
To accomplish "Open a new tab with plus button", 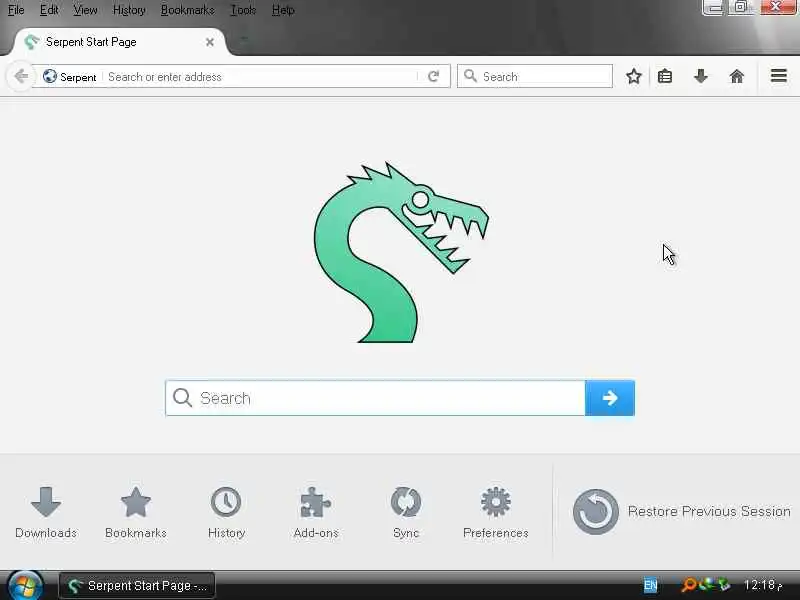I will pyautogui.click(x=244, y=40).
